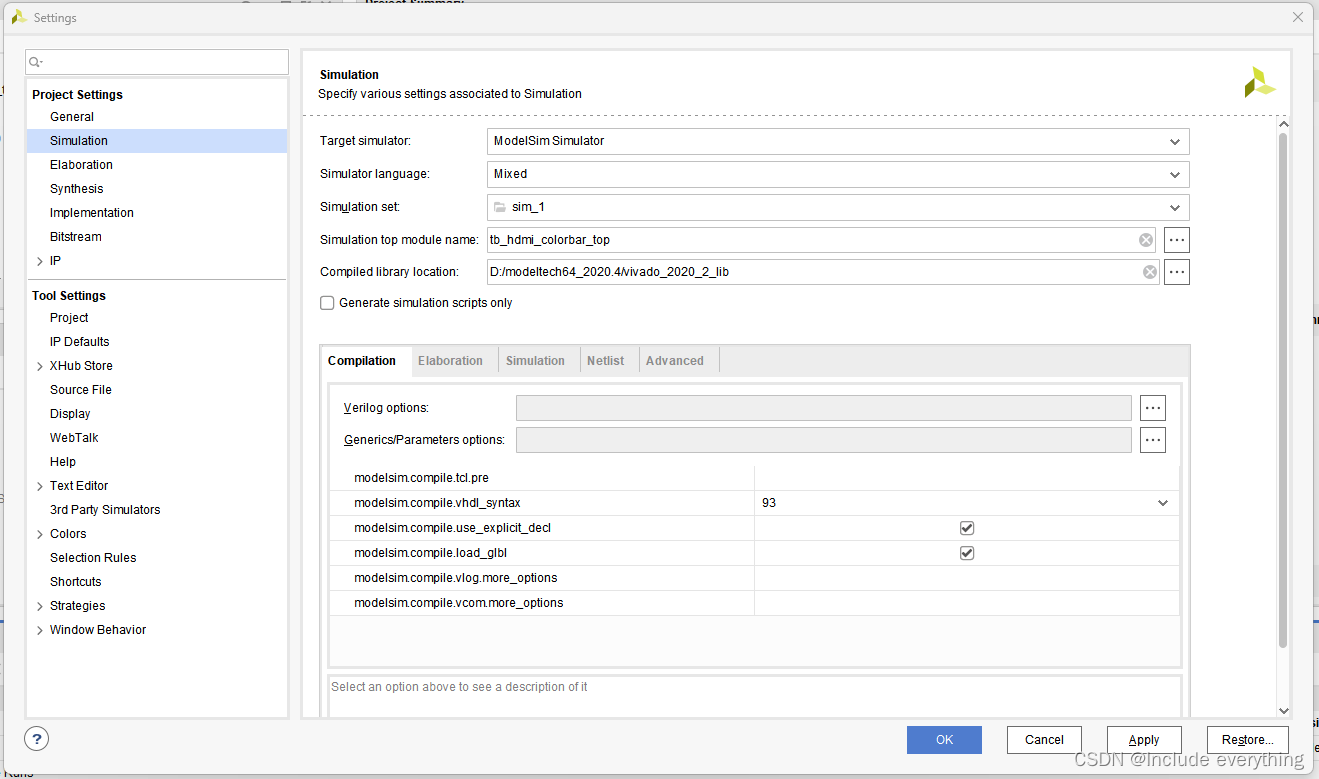Click the settings panel vertical scrollbar
1319x779 pixels.
[1283, 390]
